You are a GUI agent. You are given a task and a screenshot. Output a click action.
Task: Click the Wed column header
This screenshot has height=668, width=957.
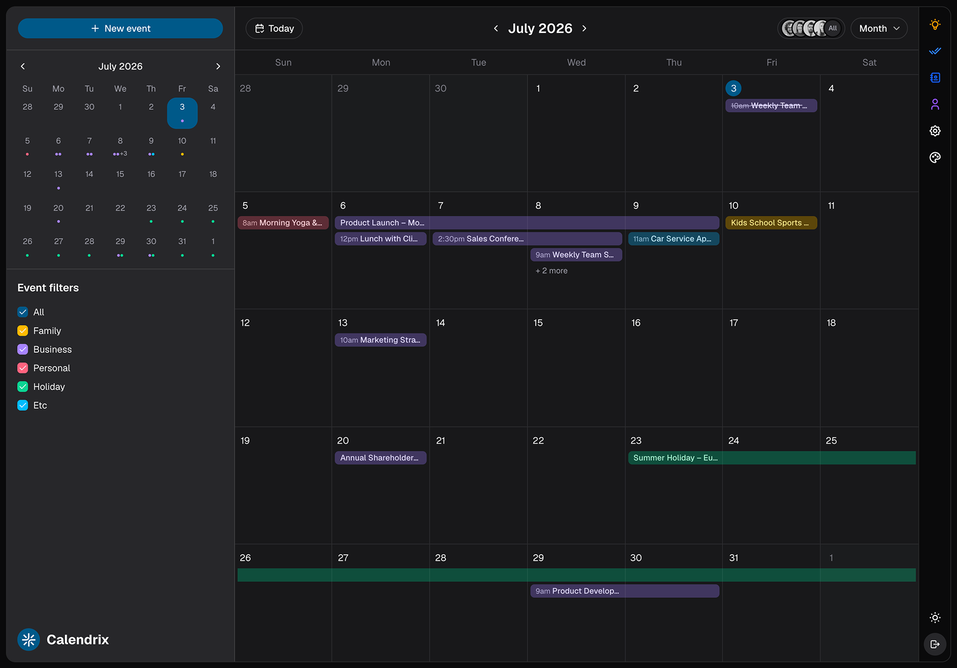(x=576, y=62)
